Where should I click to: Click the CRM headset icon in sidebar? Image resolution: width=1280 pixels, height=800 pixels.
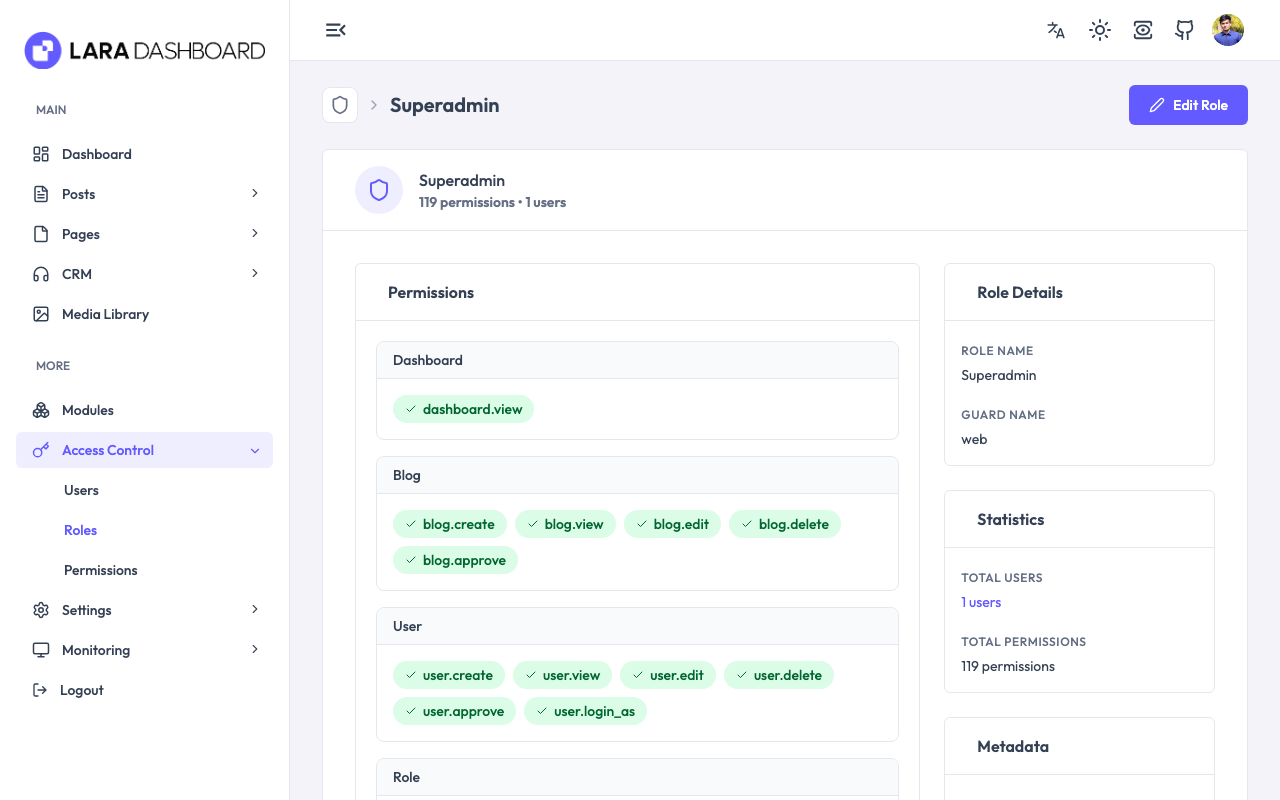[x=41, y=274]
